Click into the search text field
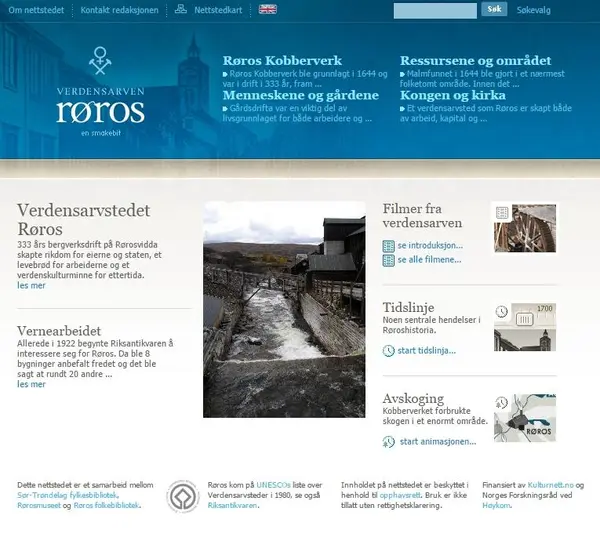Image resolution: width=600 pixels, height=540 pixels. click(x=435, y=10)
